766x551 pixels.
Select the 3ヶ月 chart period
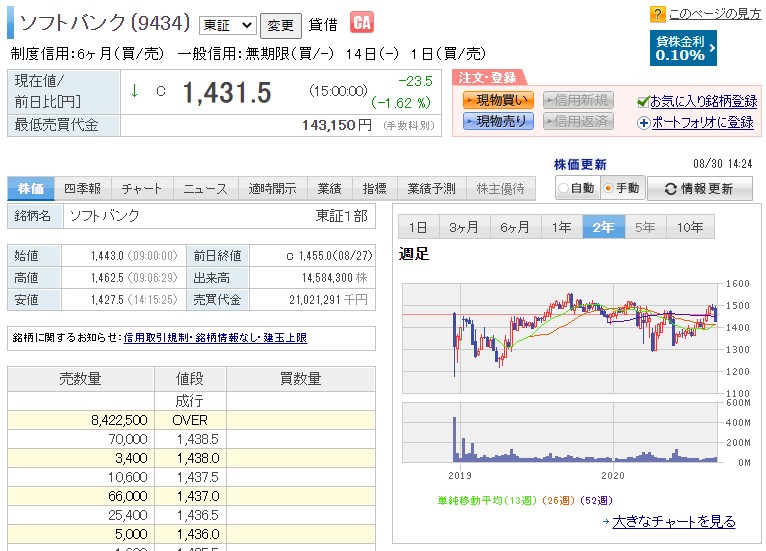click(464, 227)
